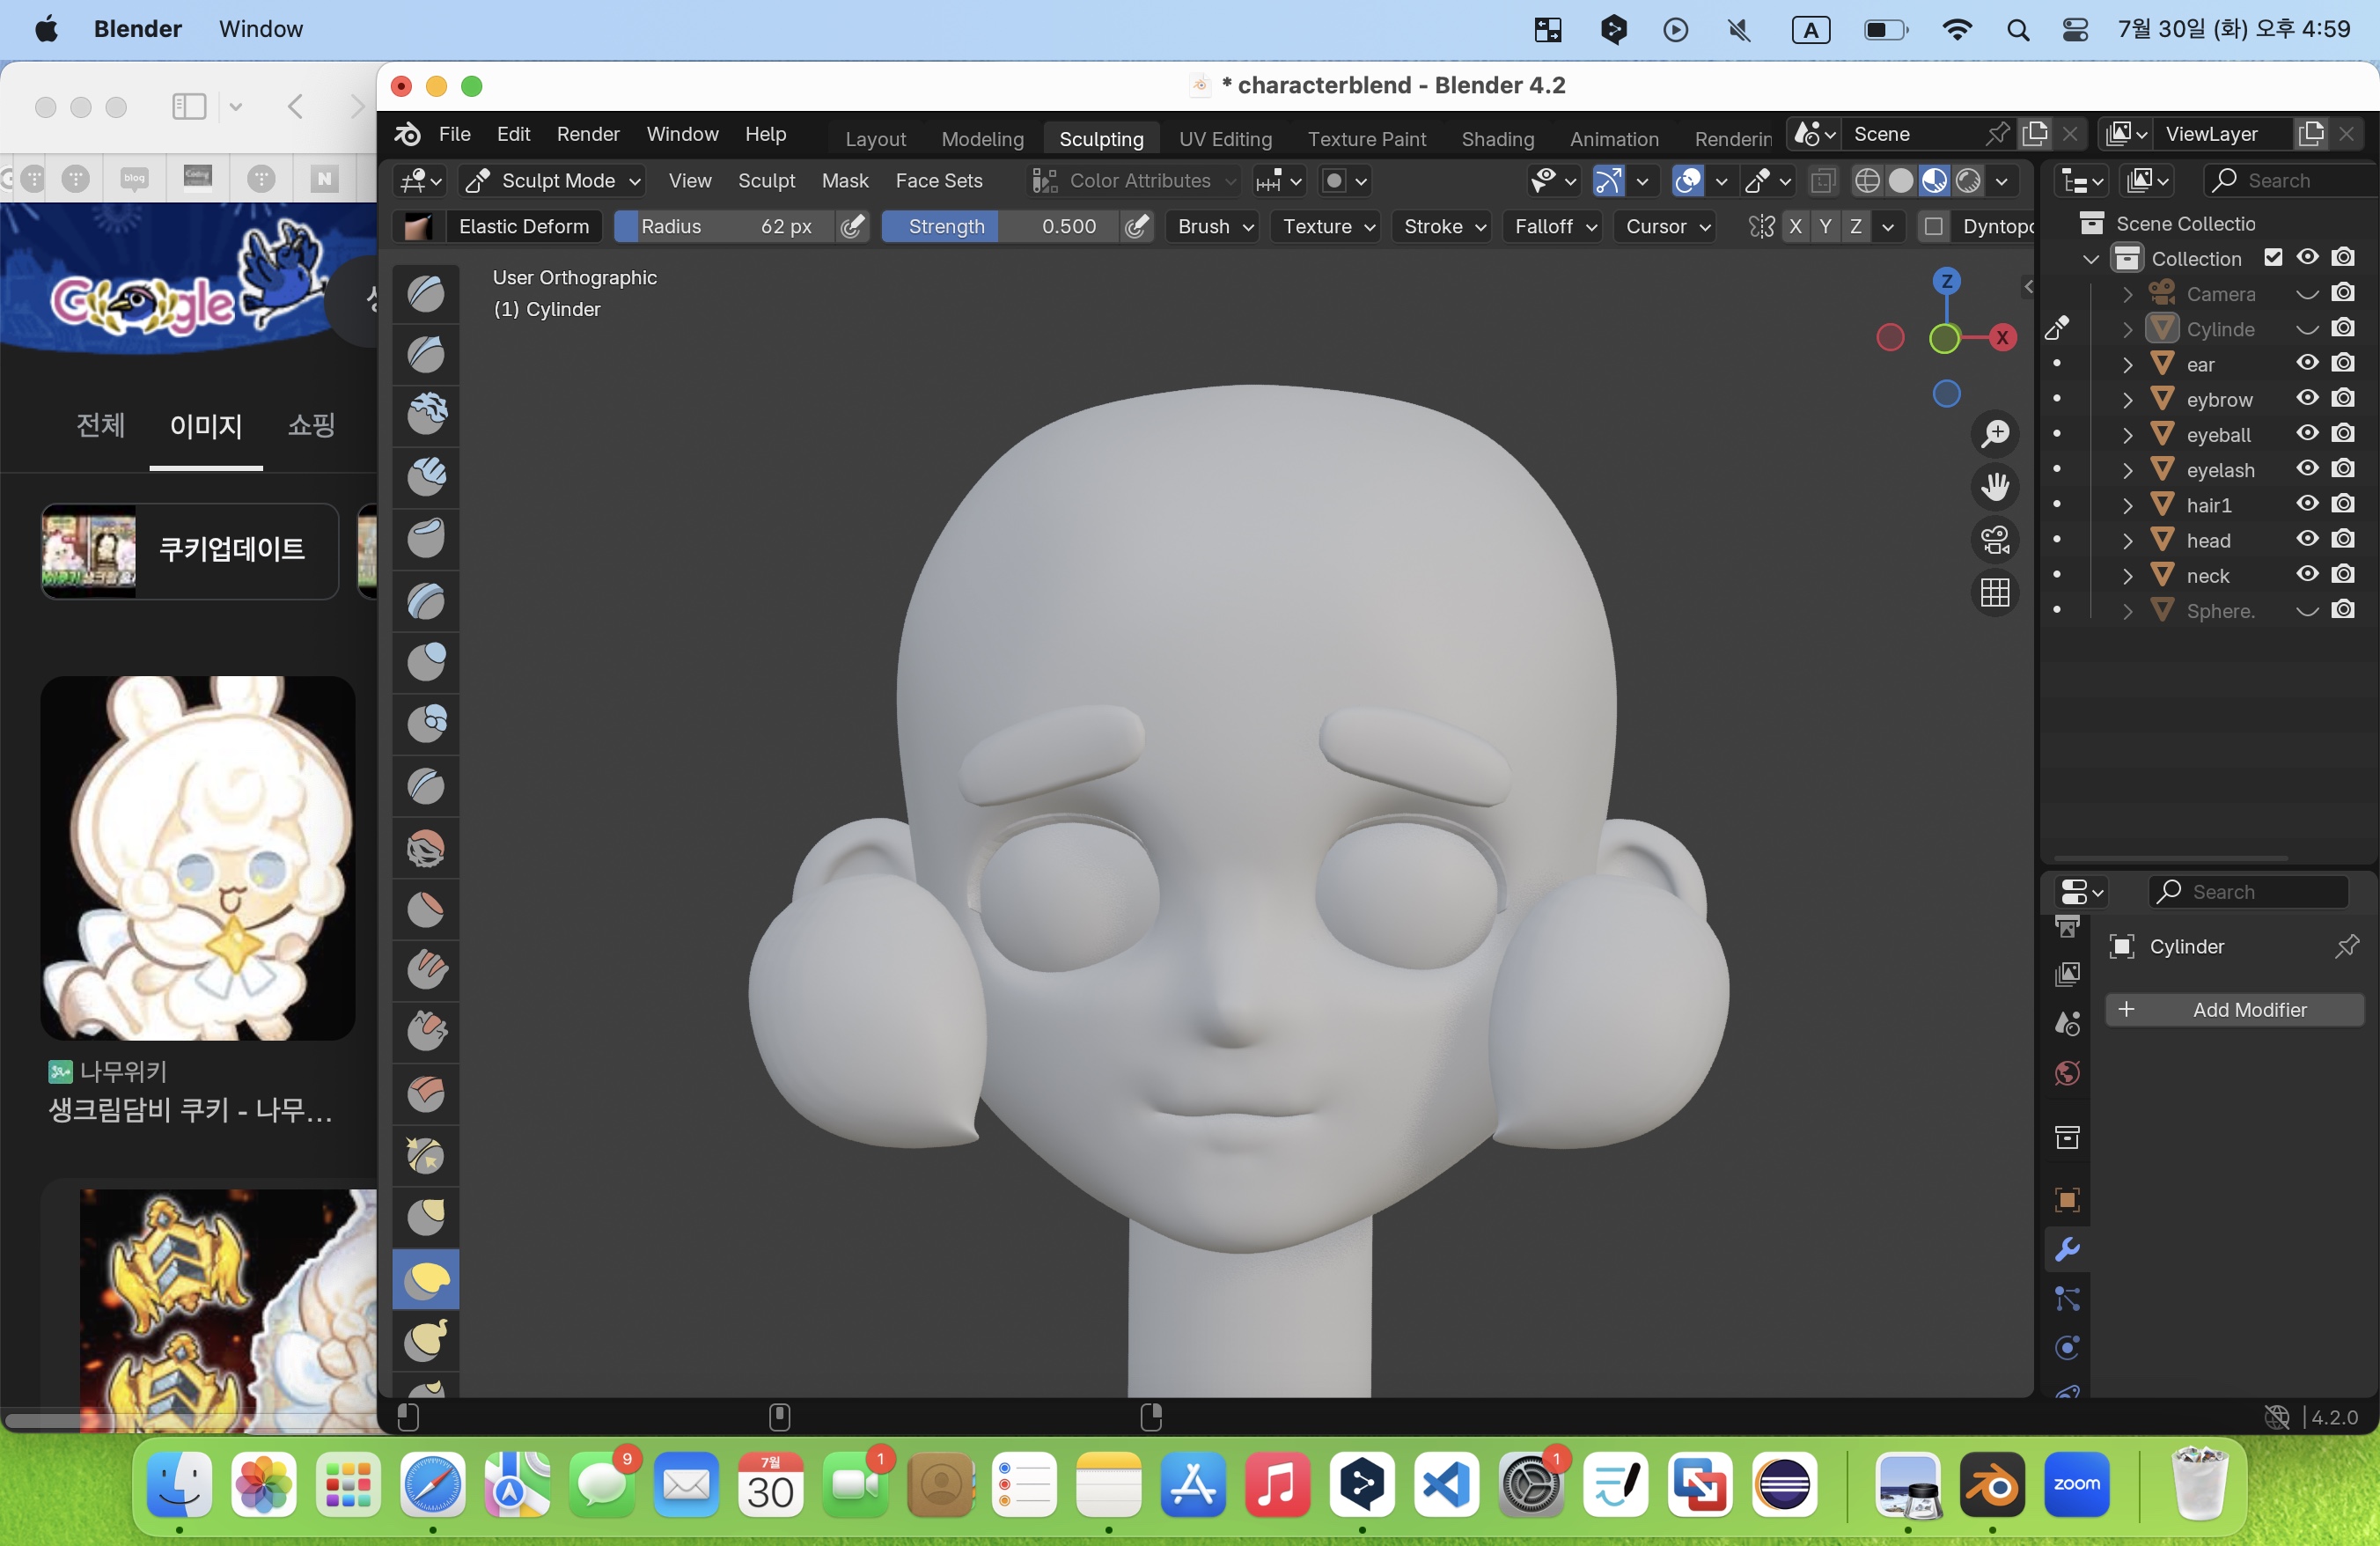Expand the head object in outliner
Image resolution: width=2380 pixels, height=1546 pixels.
coord(2128,541)
